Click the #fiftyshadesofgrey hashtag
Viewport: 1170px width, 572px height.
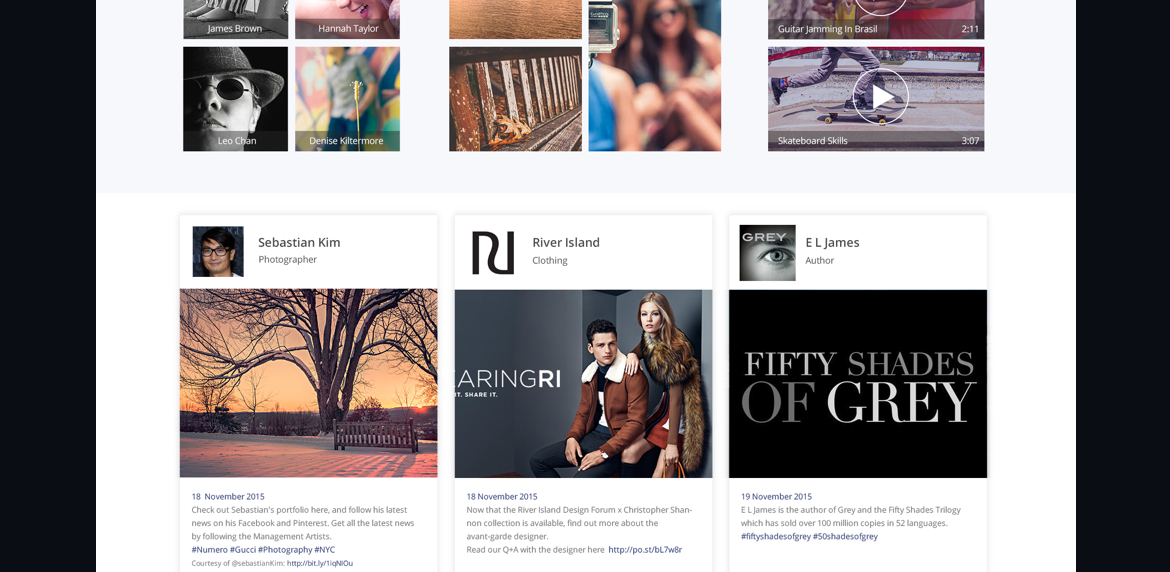point(775,536)
